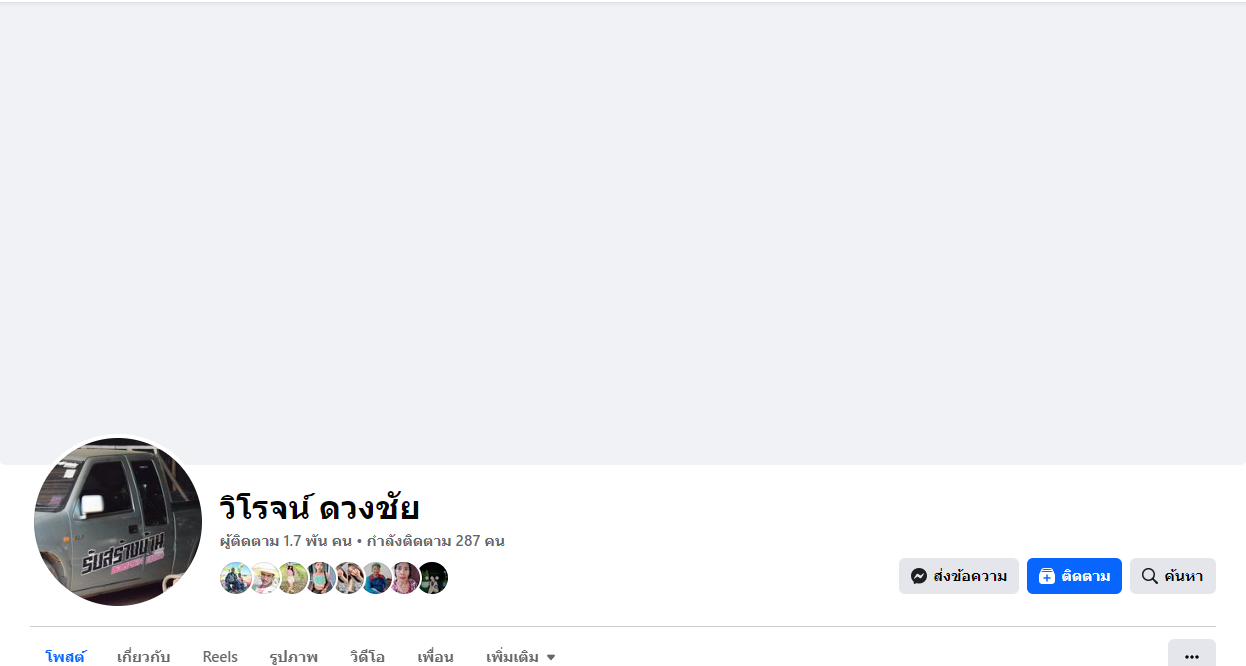Click the Messenger icon in ส่งข้อความ button
1246x666 pixels.
coord(919,576)
